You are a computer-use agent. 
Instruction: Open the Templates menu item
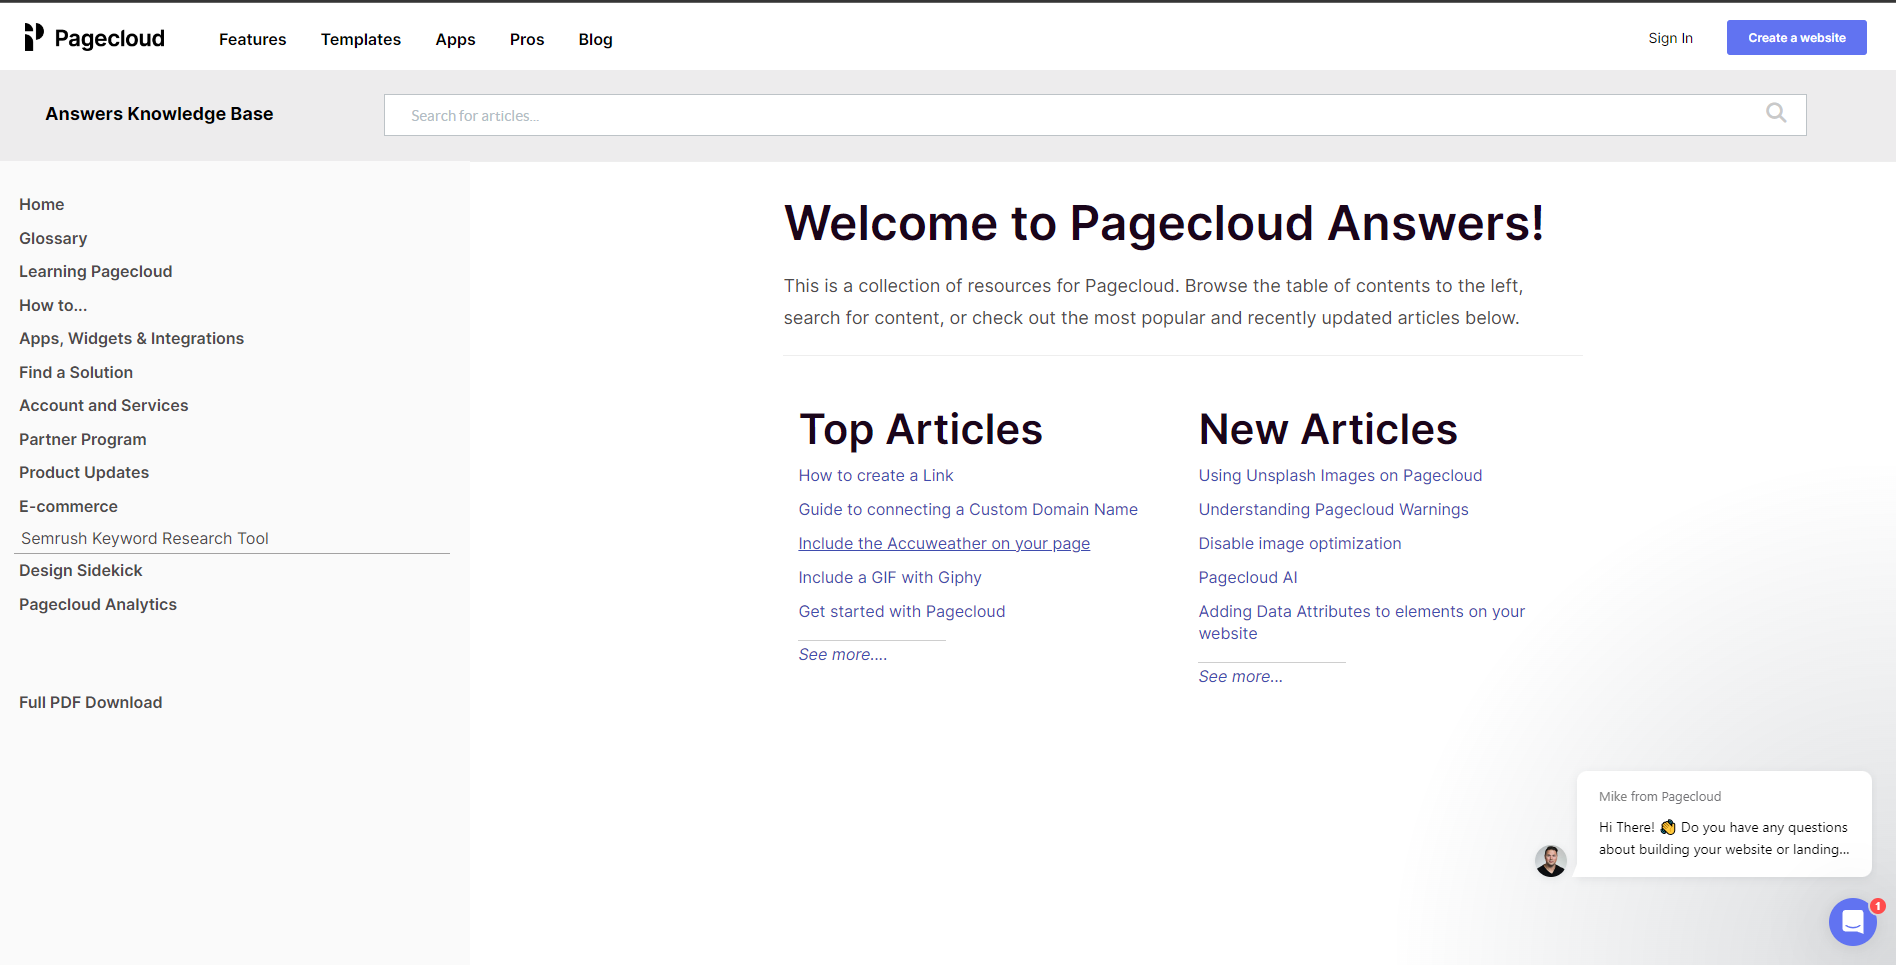click(361, 39)
